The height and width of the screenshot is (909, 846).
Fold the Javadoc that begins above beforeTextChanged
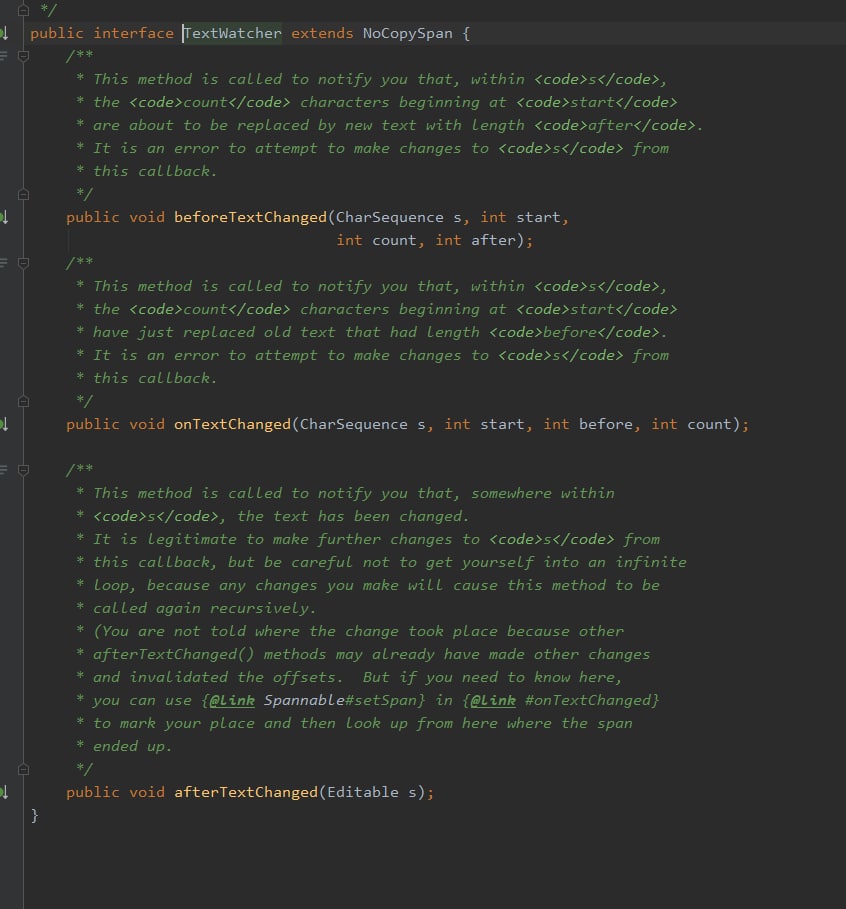[x=23, y=56]
